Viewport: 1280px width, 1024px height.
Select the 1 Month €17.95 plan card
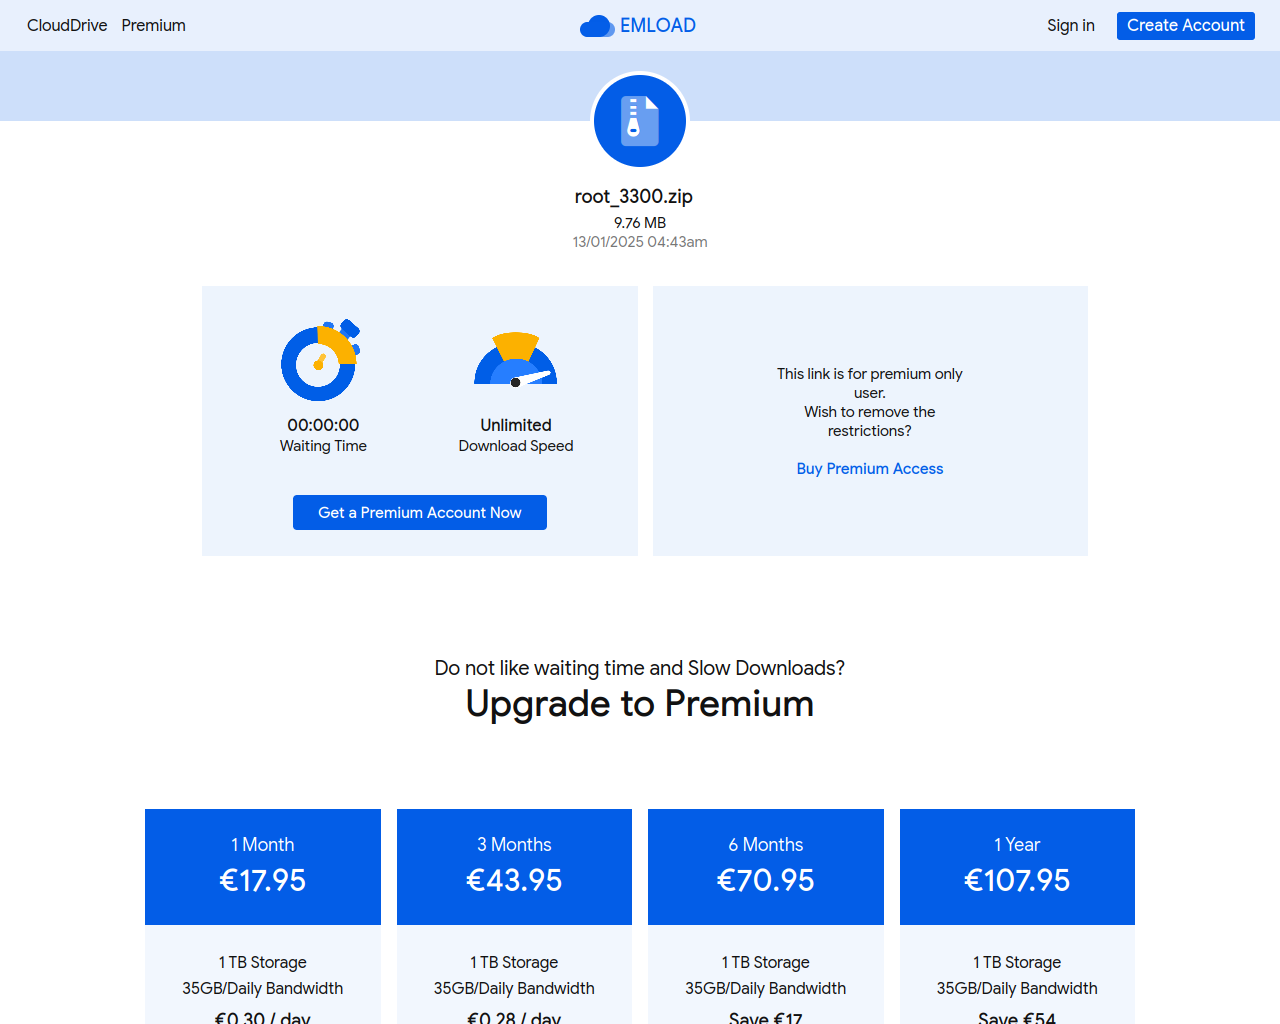coord(263,866)
